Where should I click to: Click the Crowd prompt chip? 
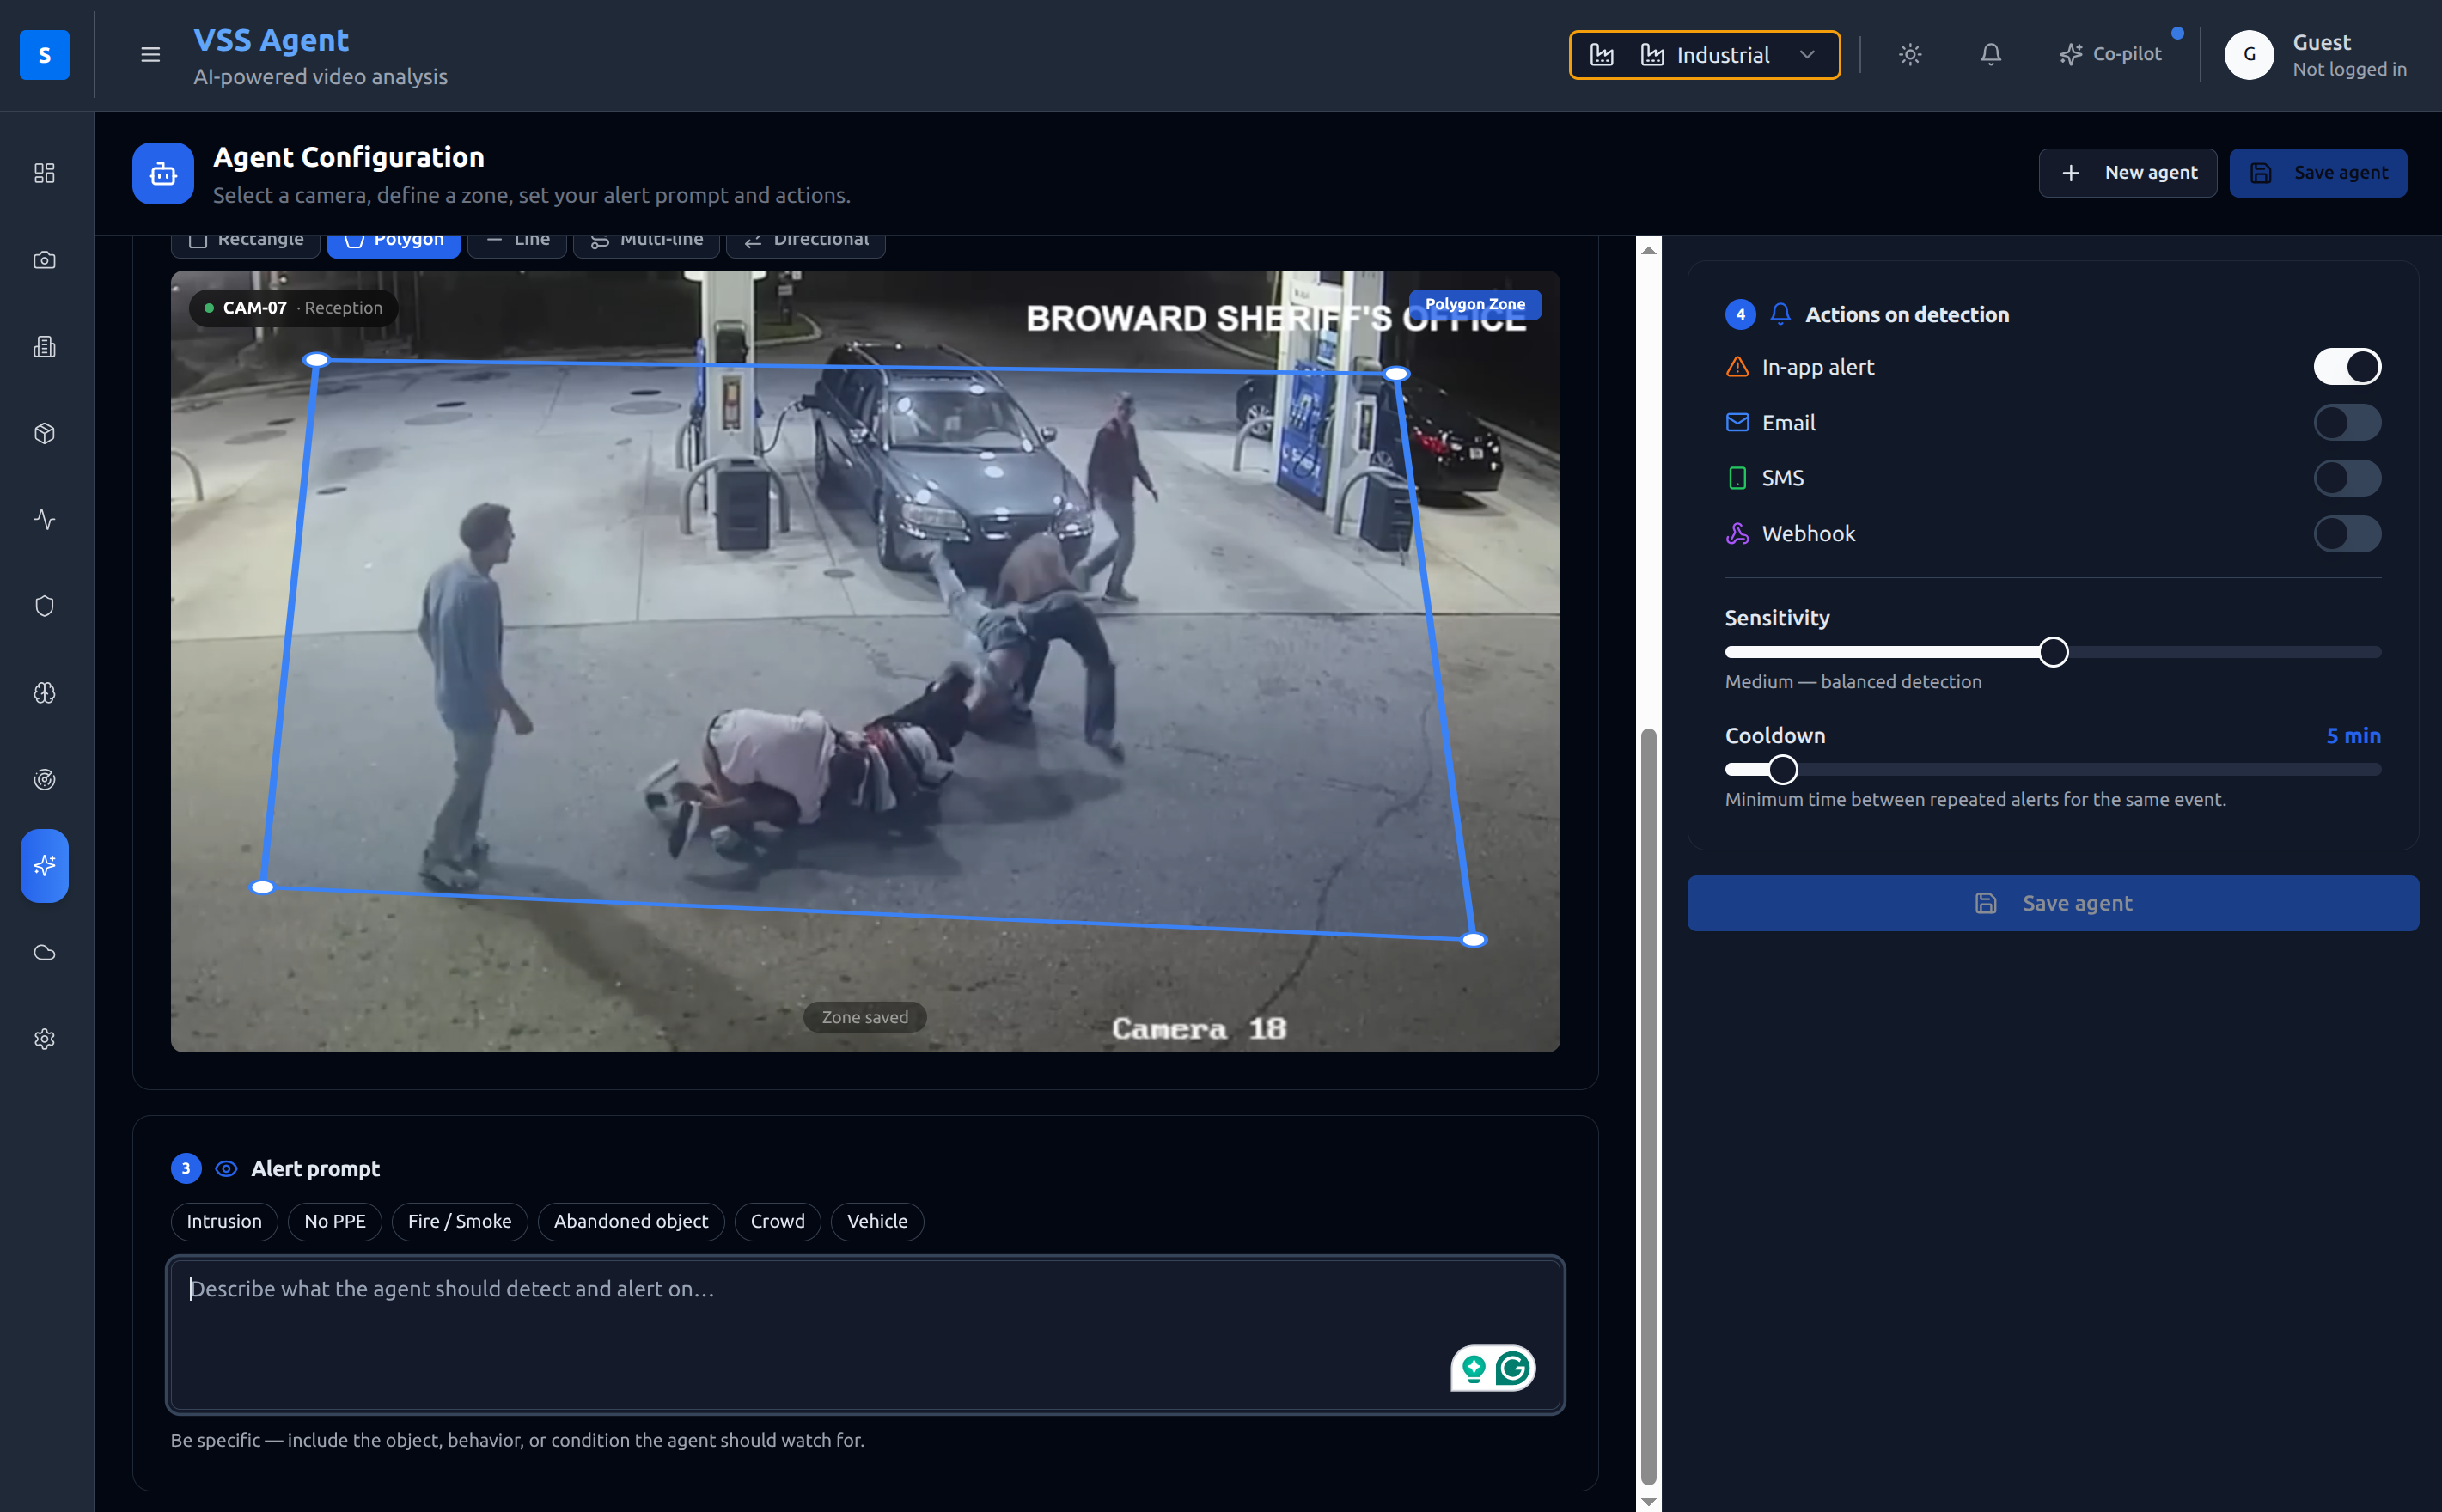[x=778, y=1221]
